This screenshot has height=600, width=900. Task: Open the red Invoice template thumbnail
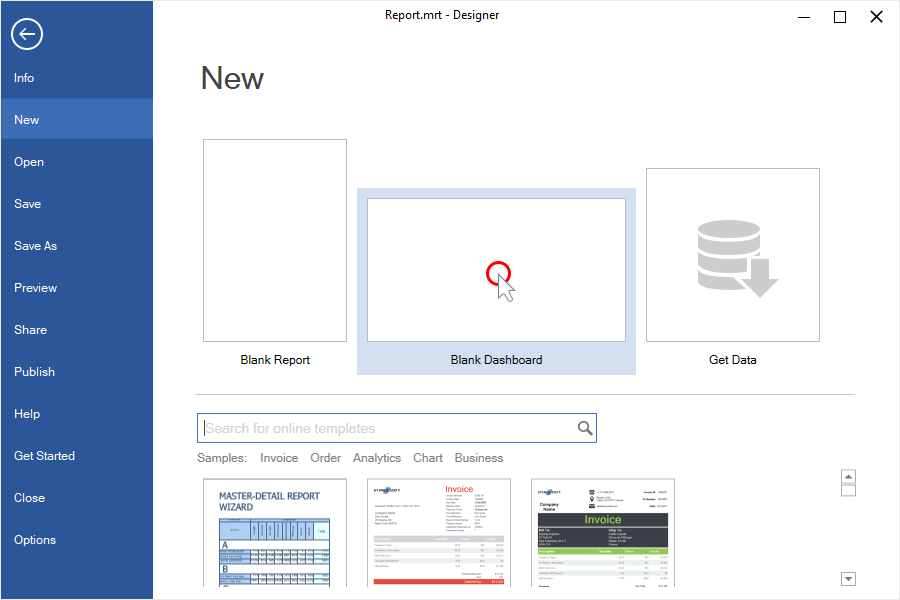coord(439,532)
